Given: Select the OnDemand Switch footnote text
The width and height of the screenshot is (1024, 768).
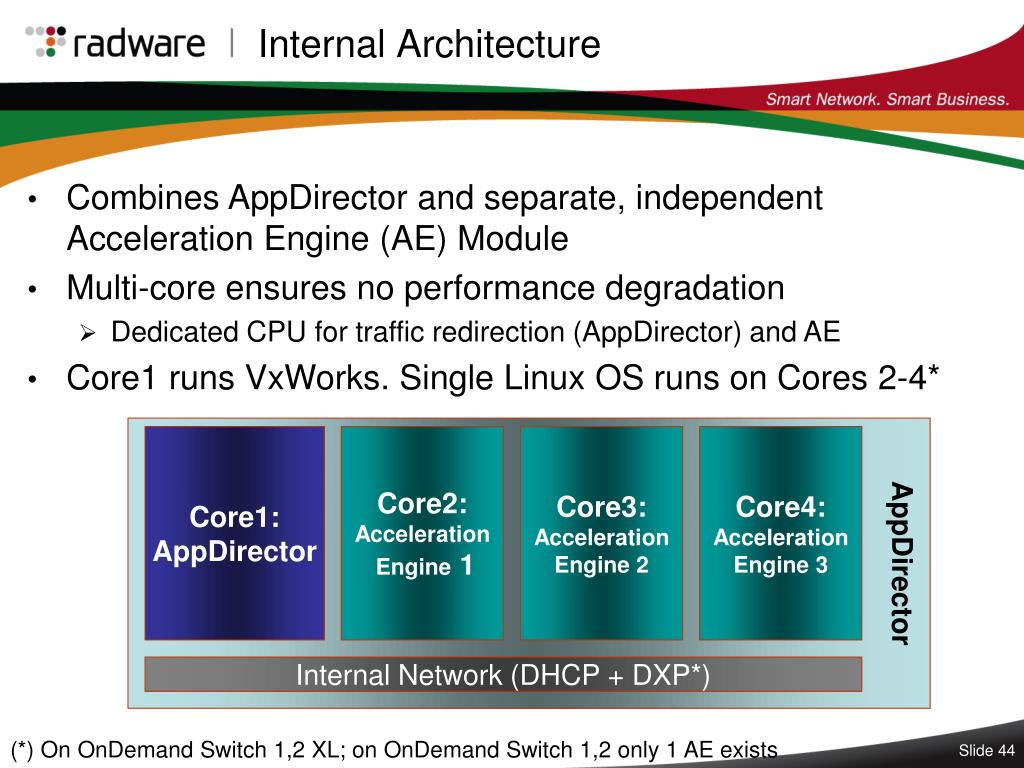Looking at the screenshot, I should point(394,750).
